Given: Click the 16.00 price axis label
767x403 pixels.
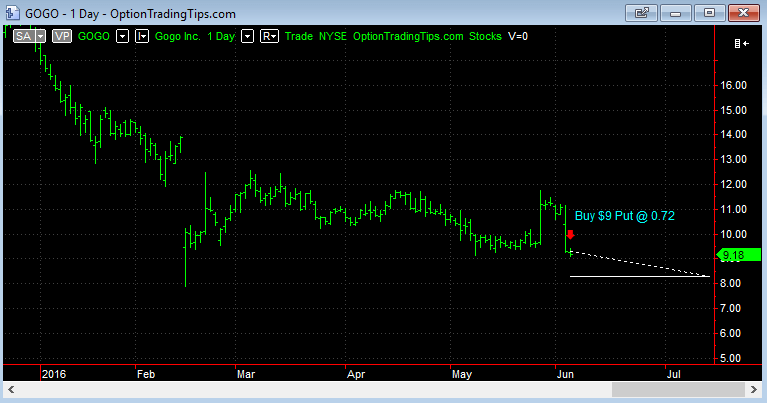Looking at the screenshot, I should (x=733, y=85).
